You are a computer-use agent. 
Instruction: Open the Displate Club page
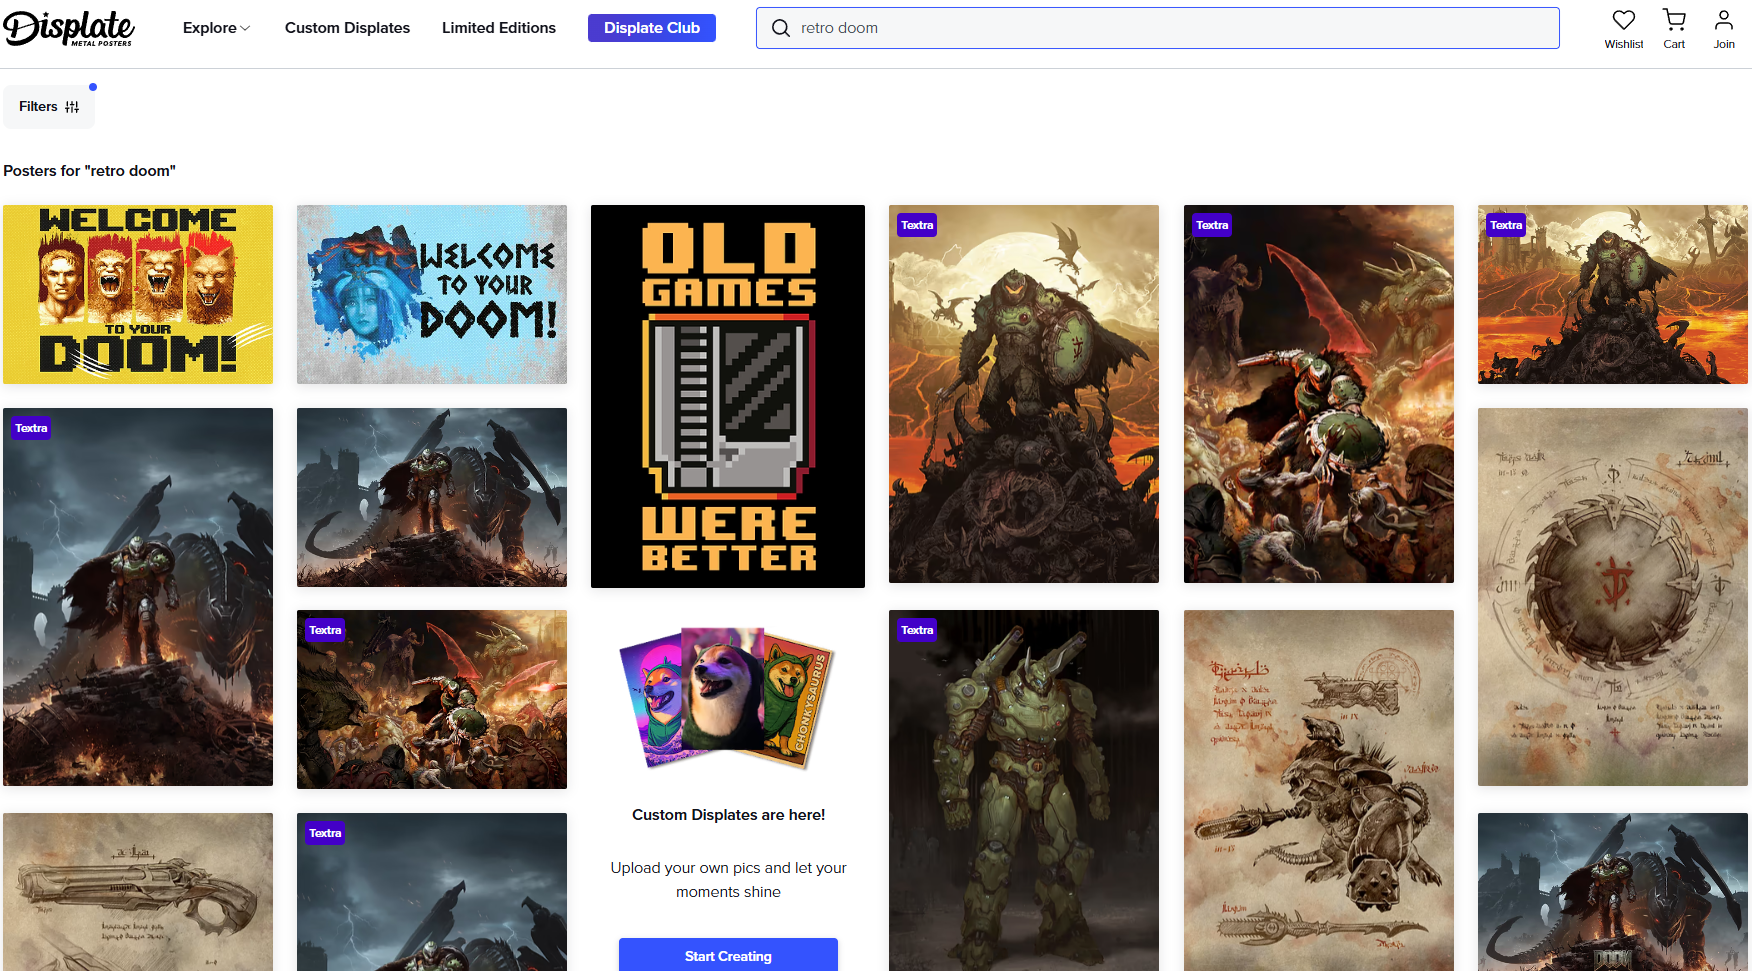652,28
